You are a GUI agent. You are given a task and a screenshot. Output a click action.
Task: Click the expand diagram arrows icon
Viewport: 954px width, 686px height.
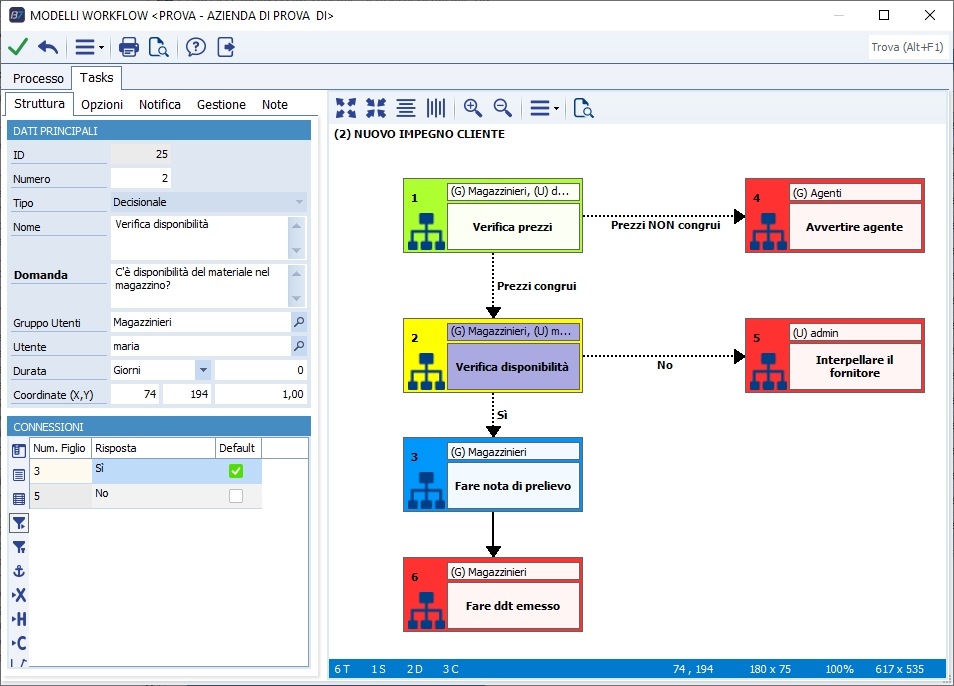tap(346, 108)
